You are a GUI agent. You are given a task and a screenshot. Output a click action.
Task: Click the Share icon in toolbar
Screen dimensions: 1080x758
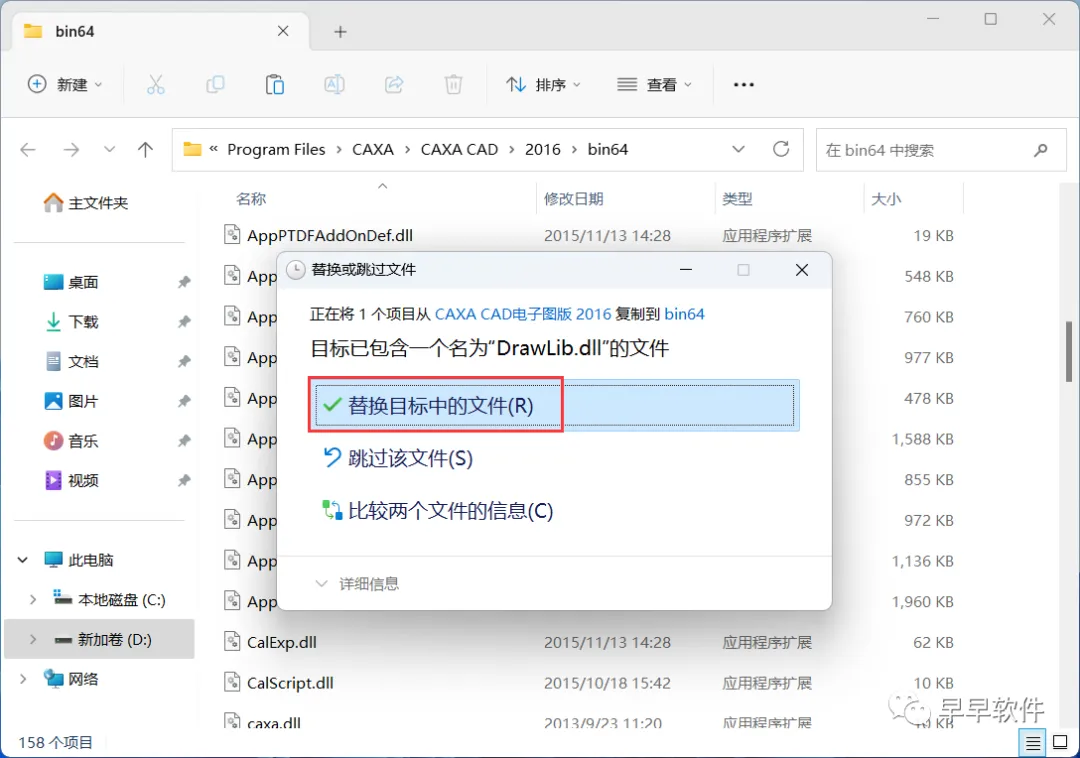(x=394, y=85)
